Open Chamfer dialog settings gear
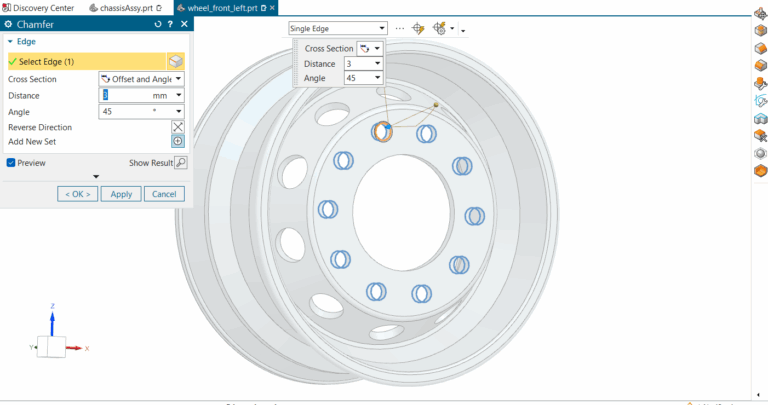This screenshot has height=405, width=768. [x=8, y=24]
